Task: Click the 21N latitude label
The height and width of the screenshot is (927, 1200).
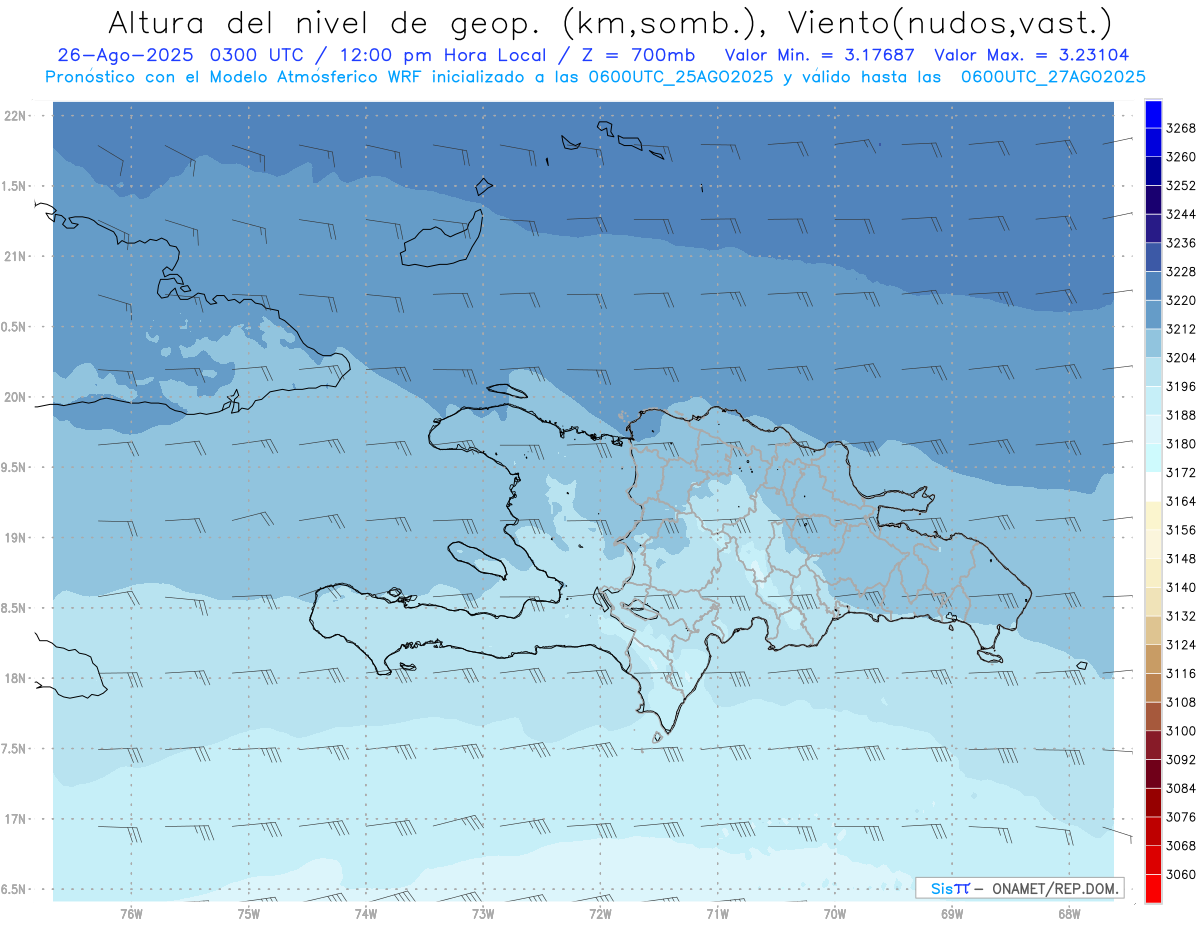Action: 17,256
